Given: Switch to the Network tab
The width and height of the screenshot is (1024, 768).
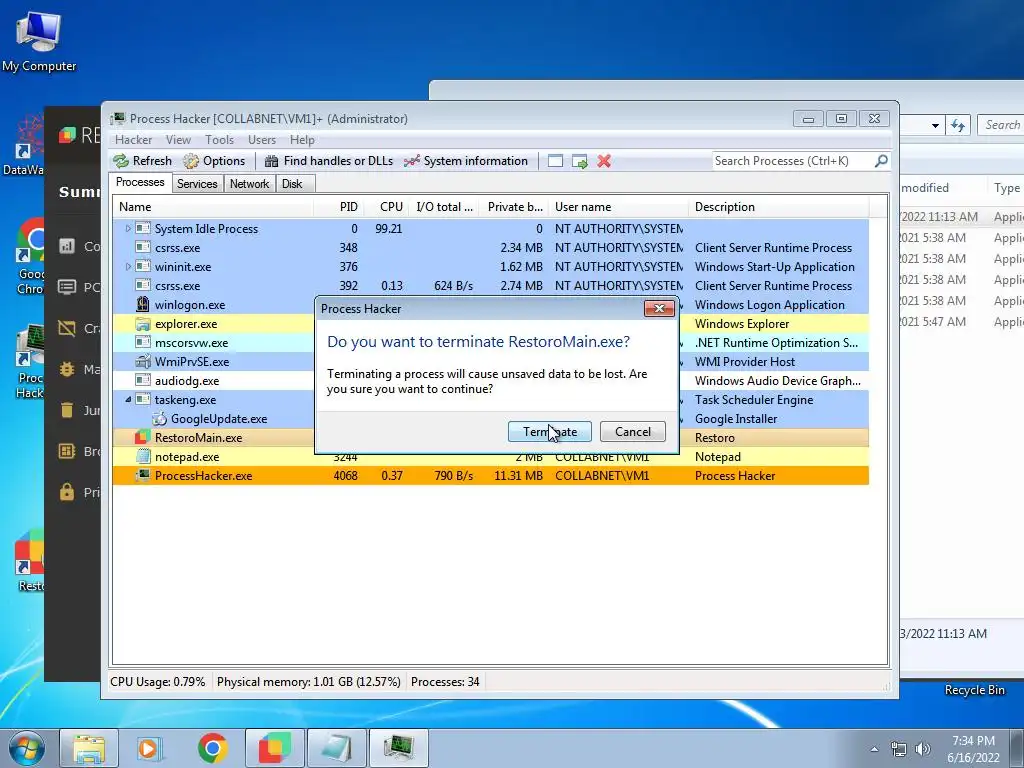Looking at the screenshot, I should click(x=249, y=184).
